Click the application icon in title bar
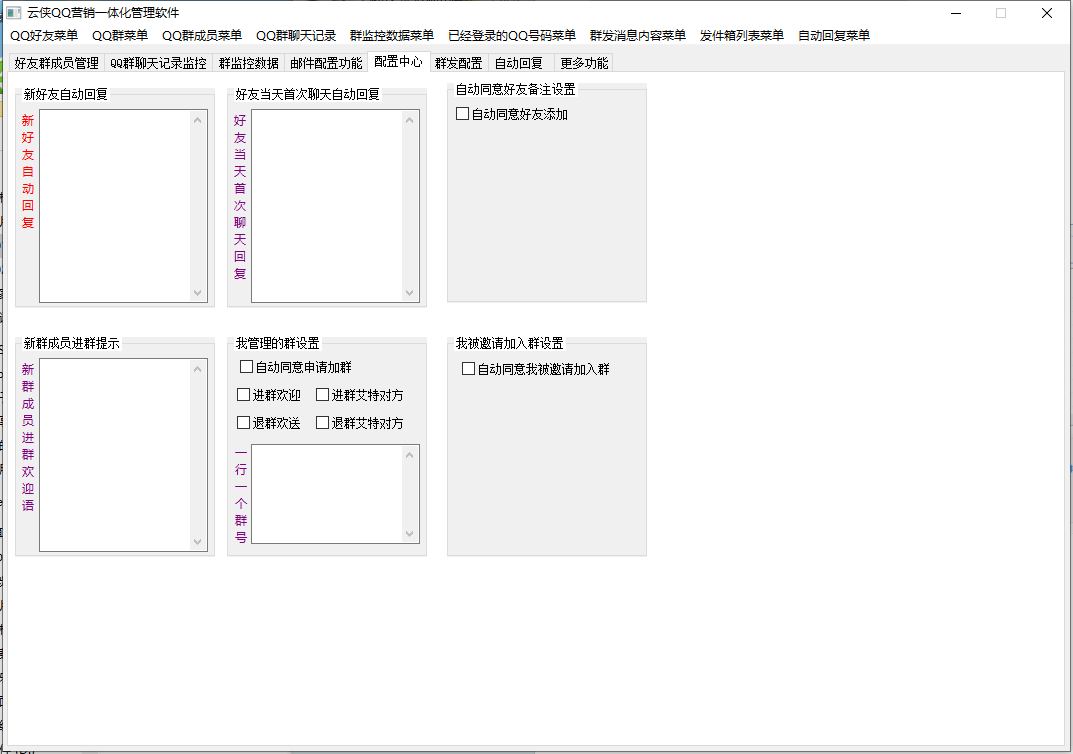Viewport: 1073px width, 754px height. [x=13, y=12]
